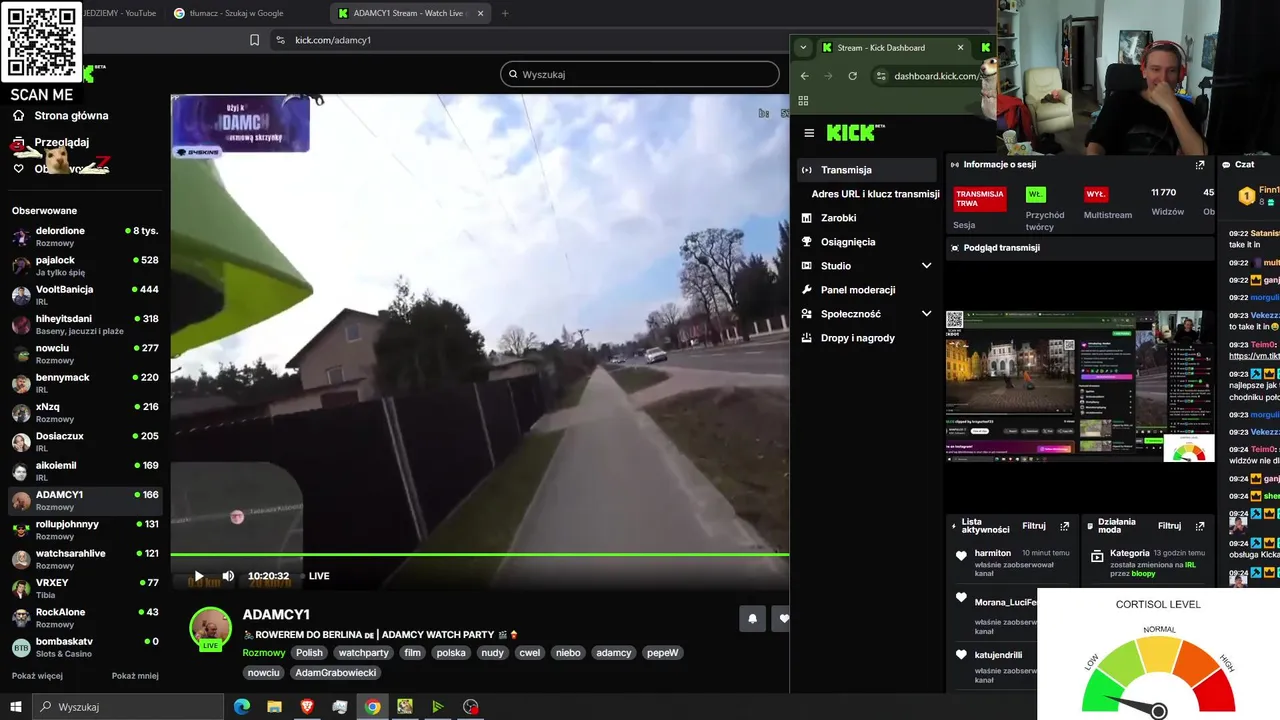Switch to tłumacz Google search tab
The image size is (1280, 720).
point(238,13)
